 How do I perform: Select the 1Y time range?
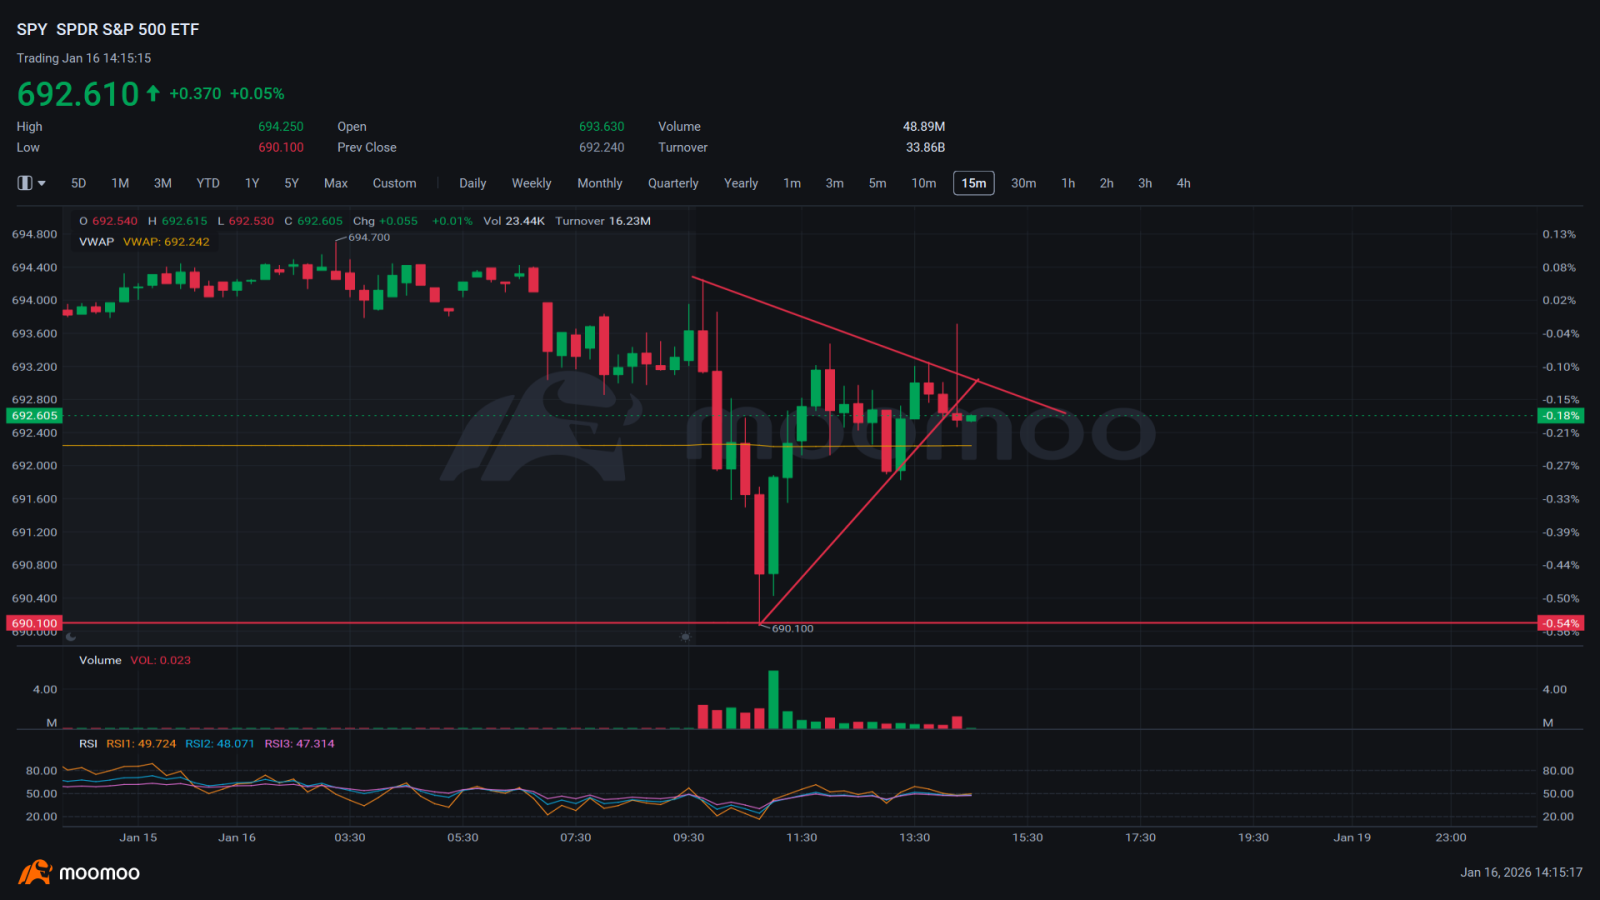252,183
